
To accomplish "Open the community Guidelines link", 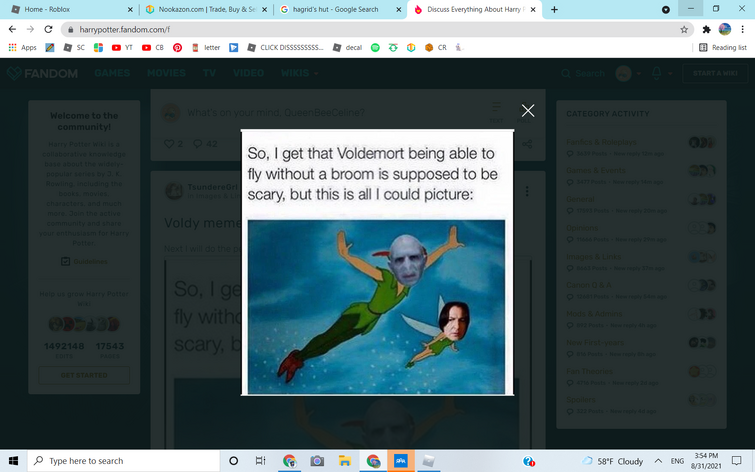I will click(85, 262).
